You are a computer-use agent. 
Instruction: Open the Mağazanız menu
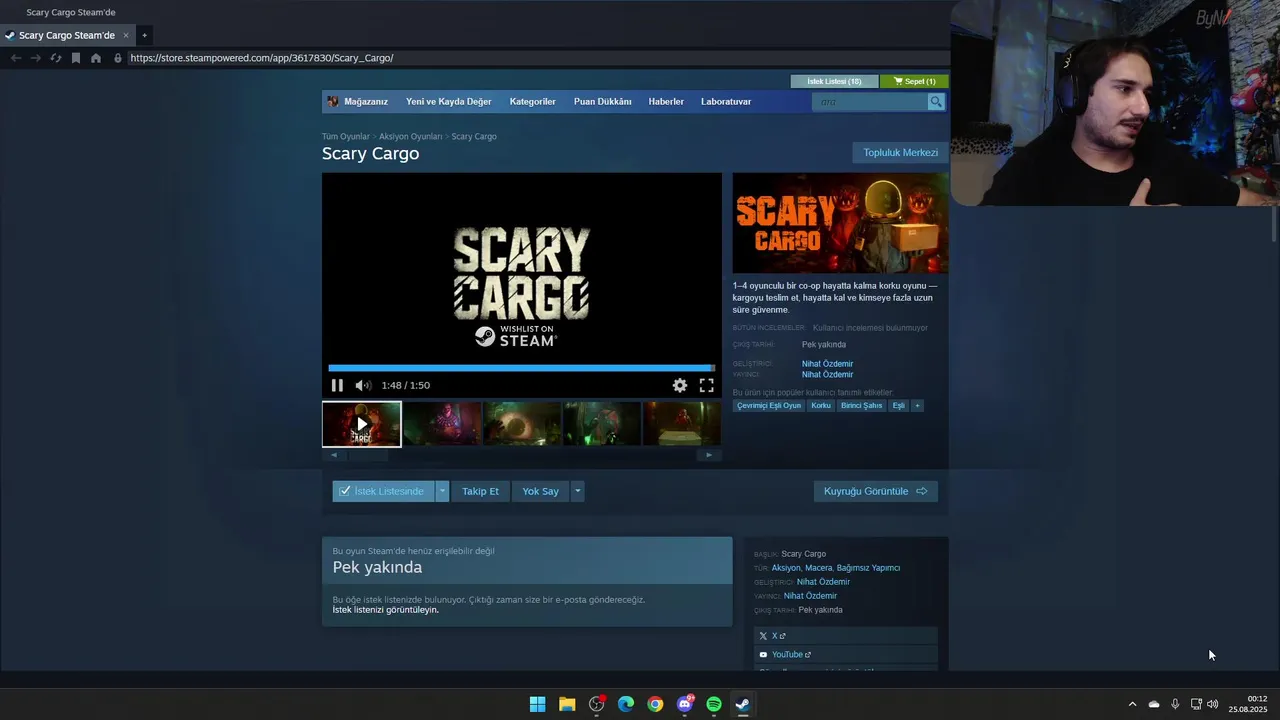[x=366, y=101]
